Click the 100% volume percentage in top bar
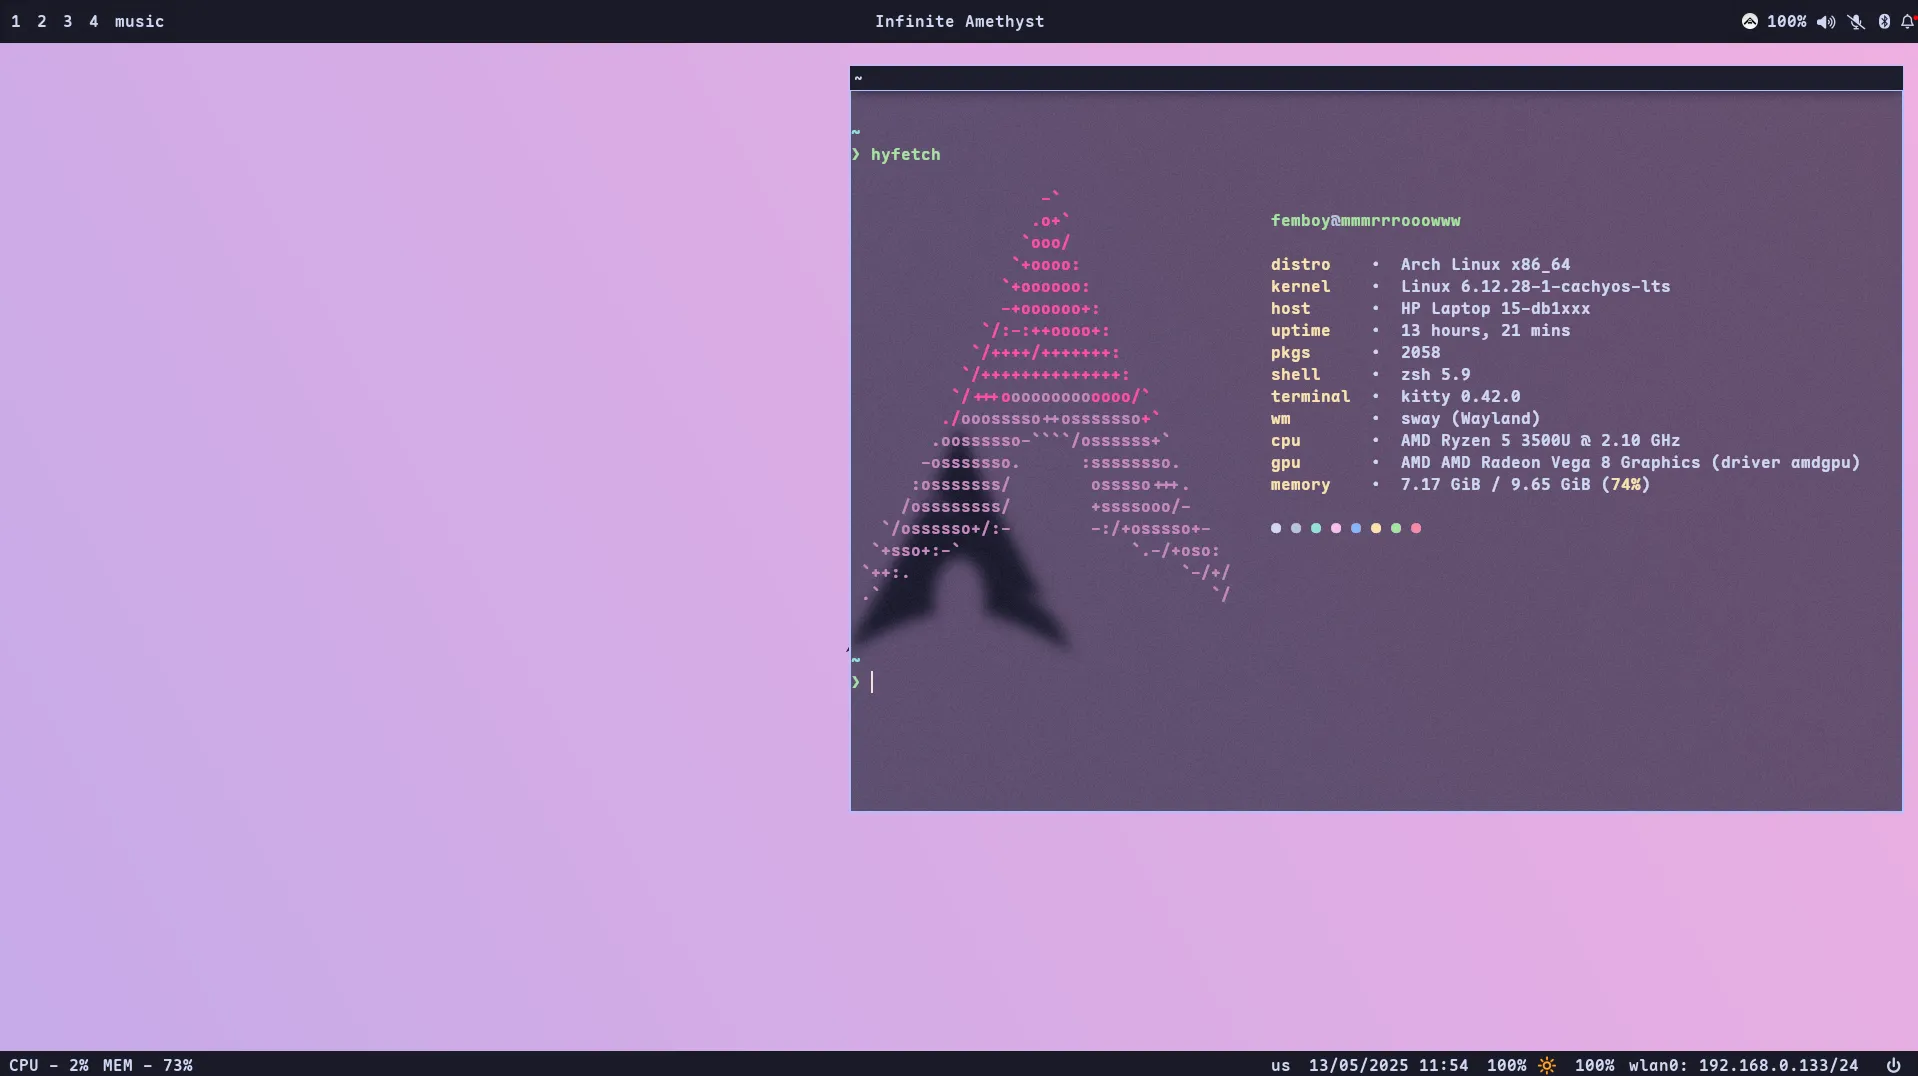 pyautogui.click(x=1786, y=21)
